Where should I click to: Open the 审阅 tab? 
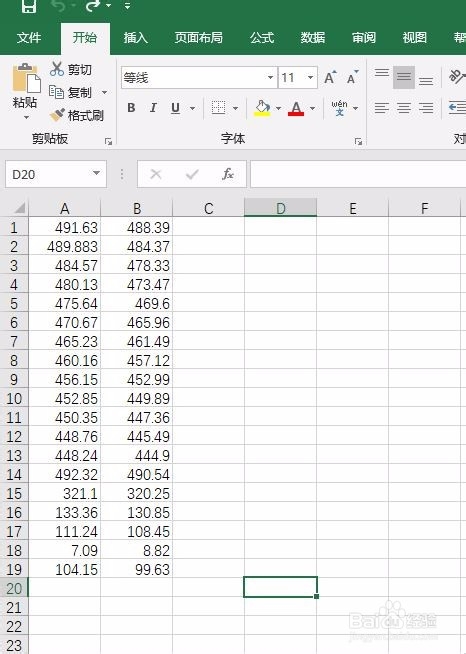[x=364, y=38]
